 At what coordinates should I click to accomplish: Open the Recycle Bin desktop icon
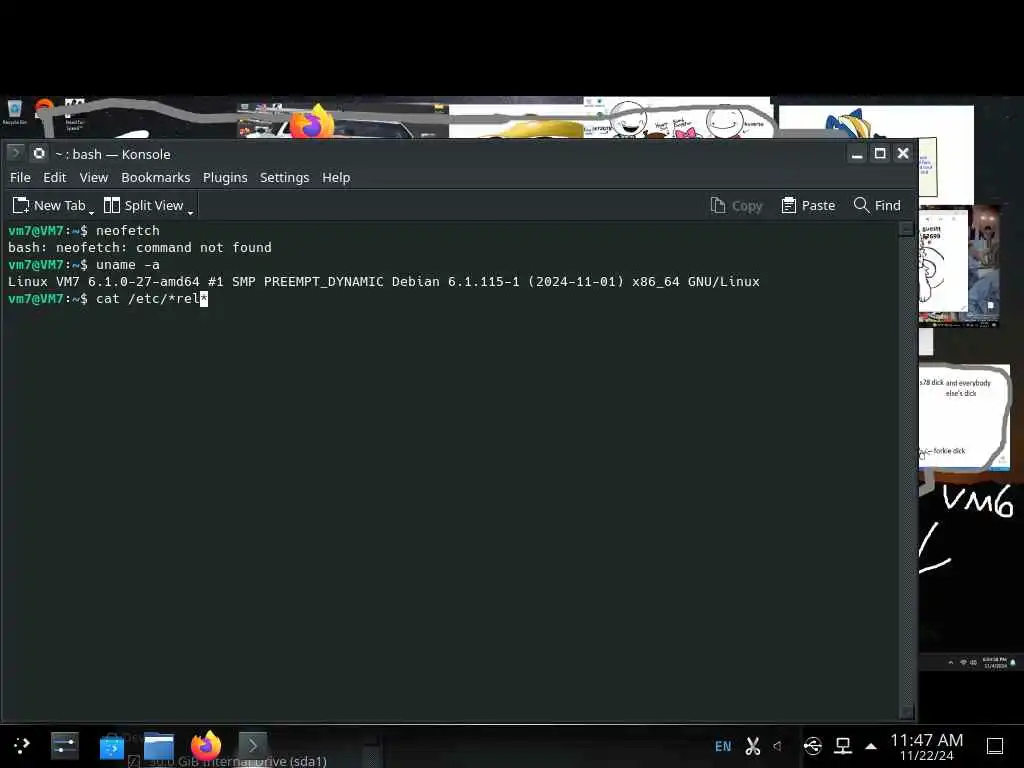[x=14, y=112]
